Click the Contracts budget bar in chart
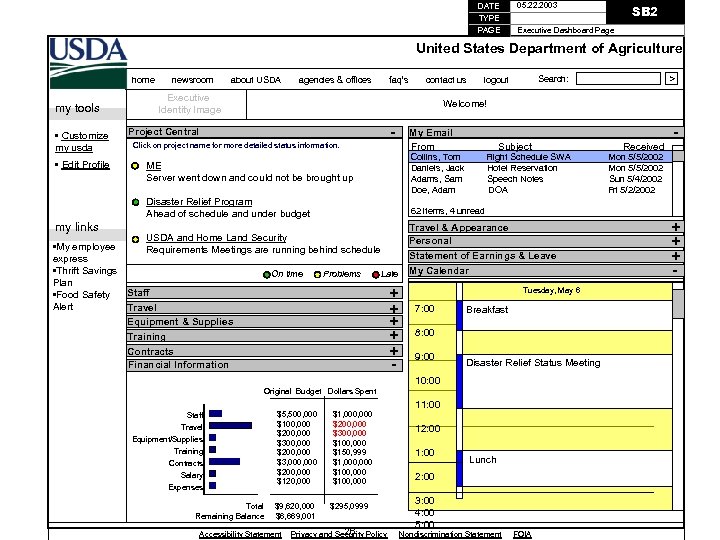Image resolution: width=720 pixels, height=540 pixels. [225, 461]
